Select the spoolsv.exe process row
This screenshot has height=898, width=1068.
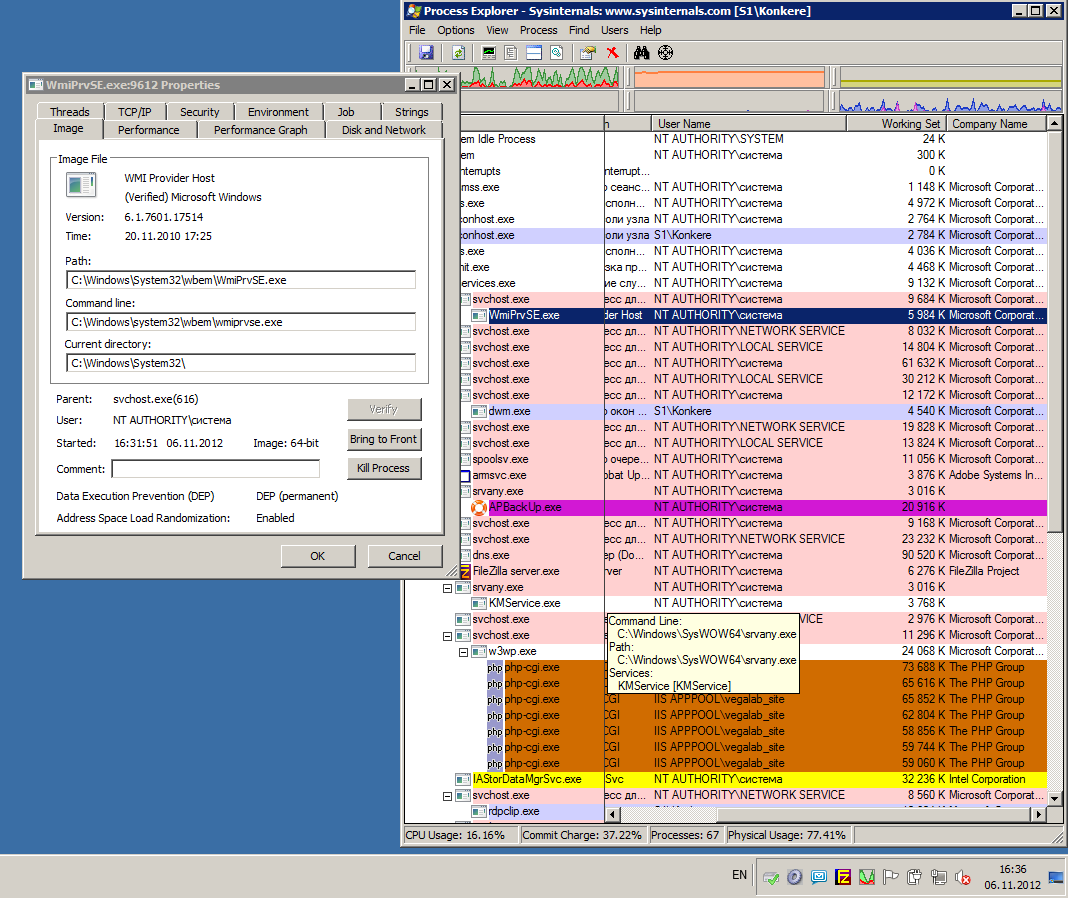point(755,459)
